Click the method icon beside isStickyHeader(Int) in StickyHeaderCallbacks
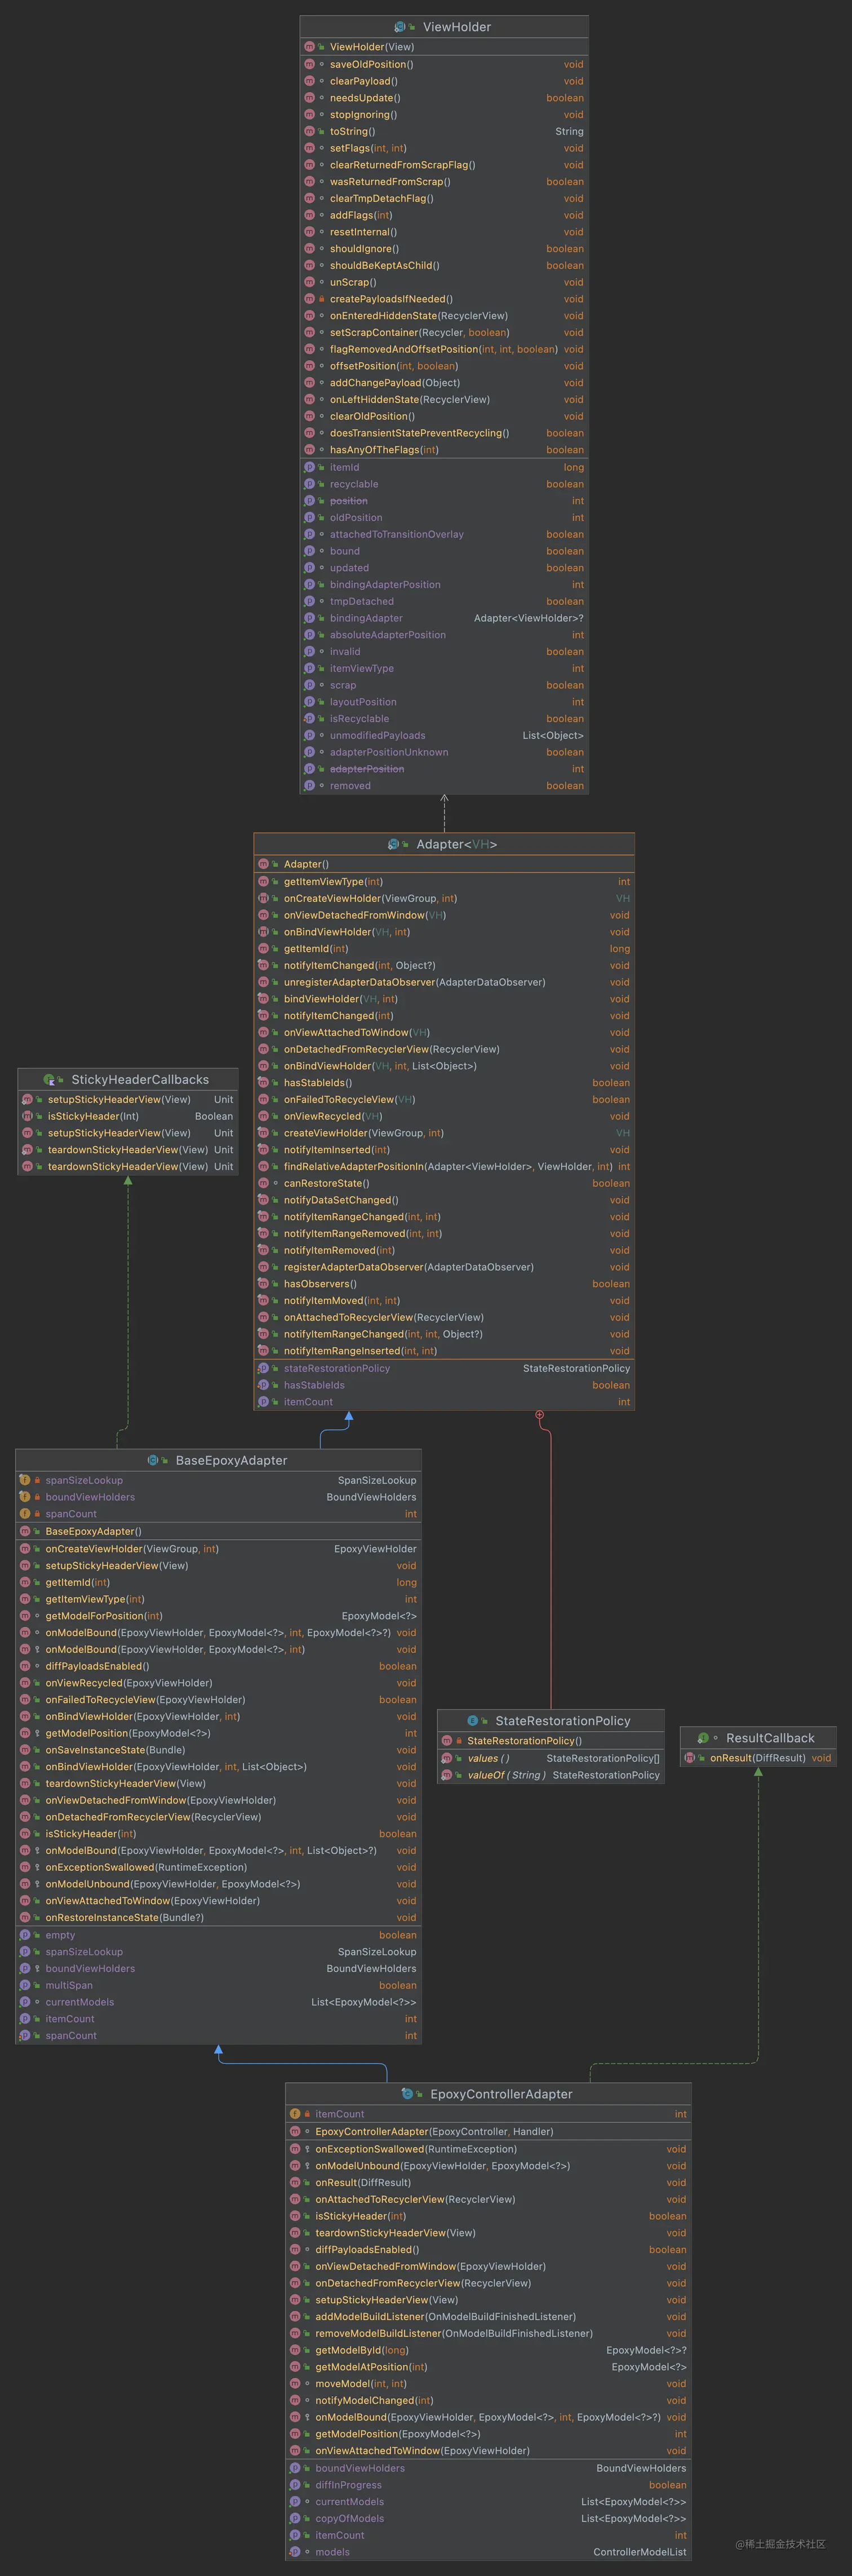This screenshot has height=2576, width=852. tap(27, 1116)
